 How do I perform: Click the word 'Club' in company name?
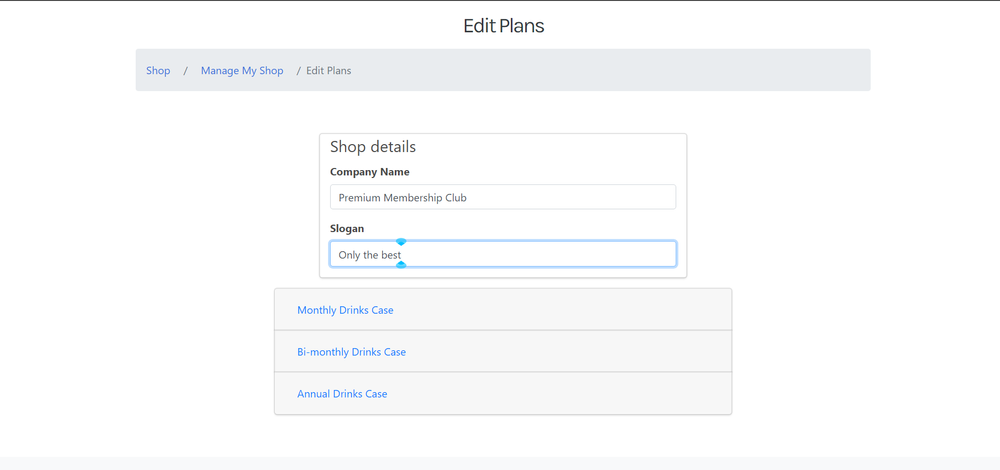click(456, 198)
